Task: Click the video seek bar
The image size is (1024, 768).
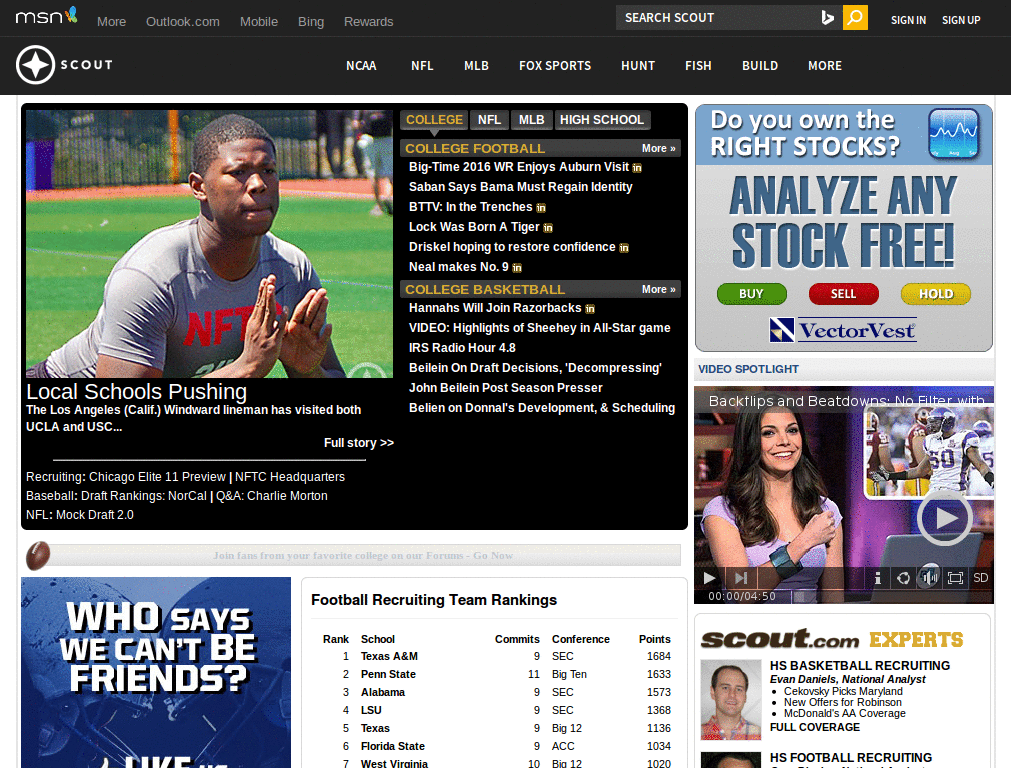Action: point(892,596)
